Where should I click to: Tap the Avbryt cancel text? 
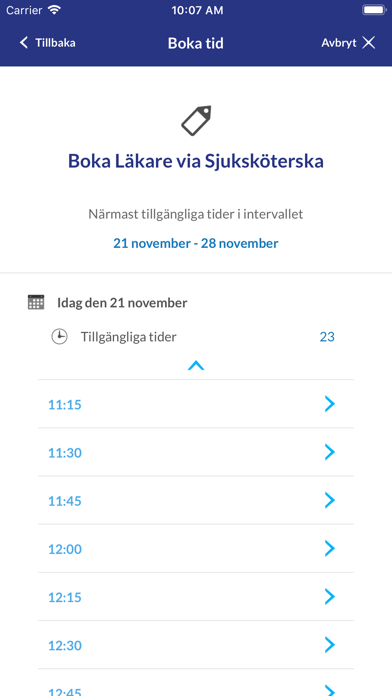click(x=339, y=43)
